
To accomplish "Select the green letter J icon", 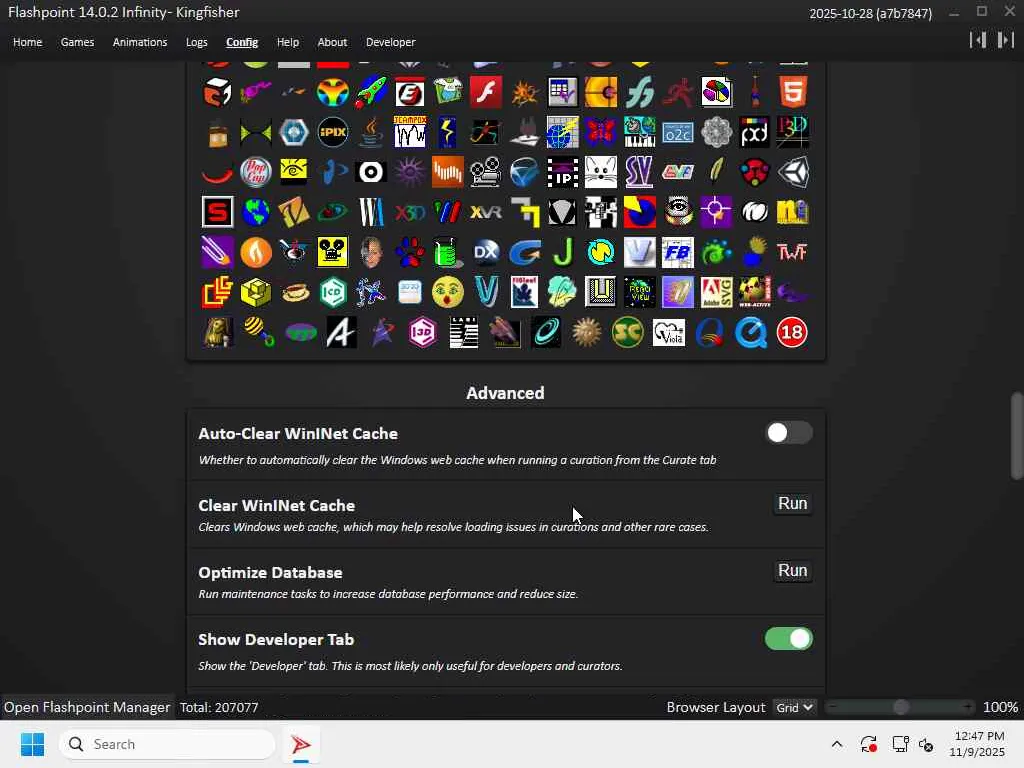I will coord(563,252).
